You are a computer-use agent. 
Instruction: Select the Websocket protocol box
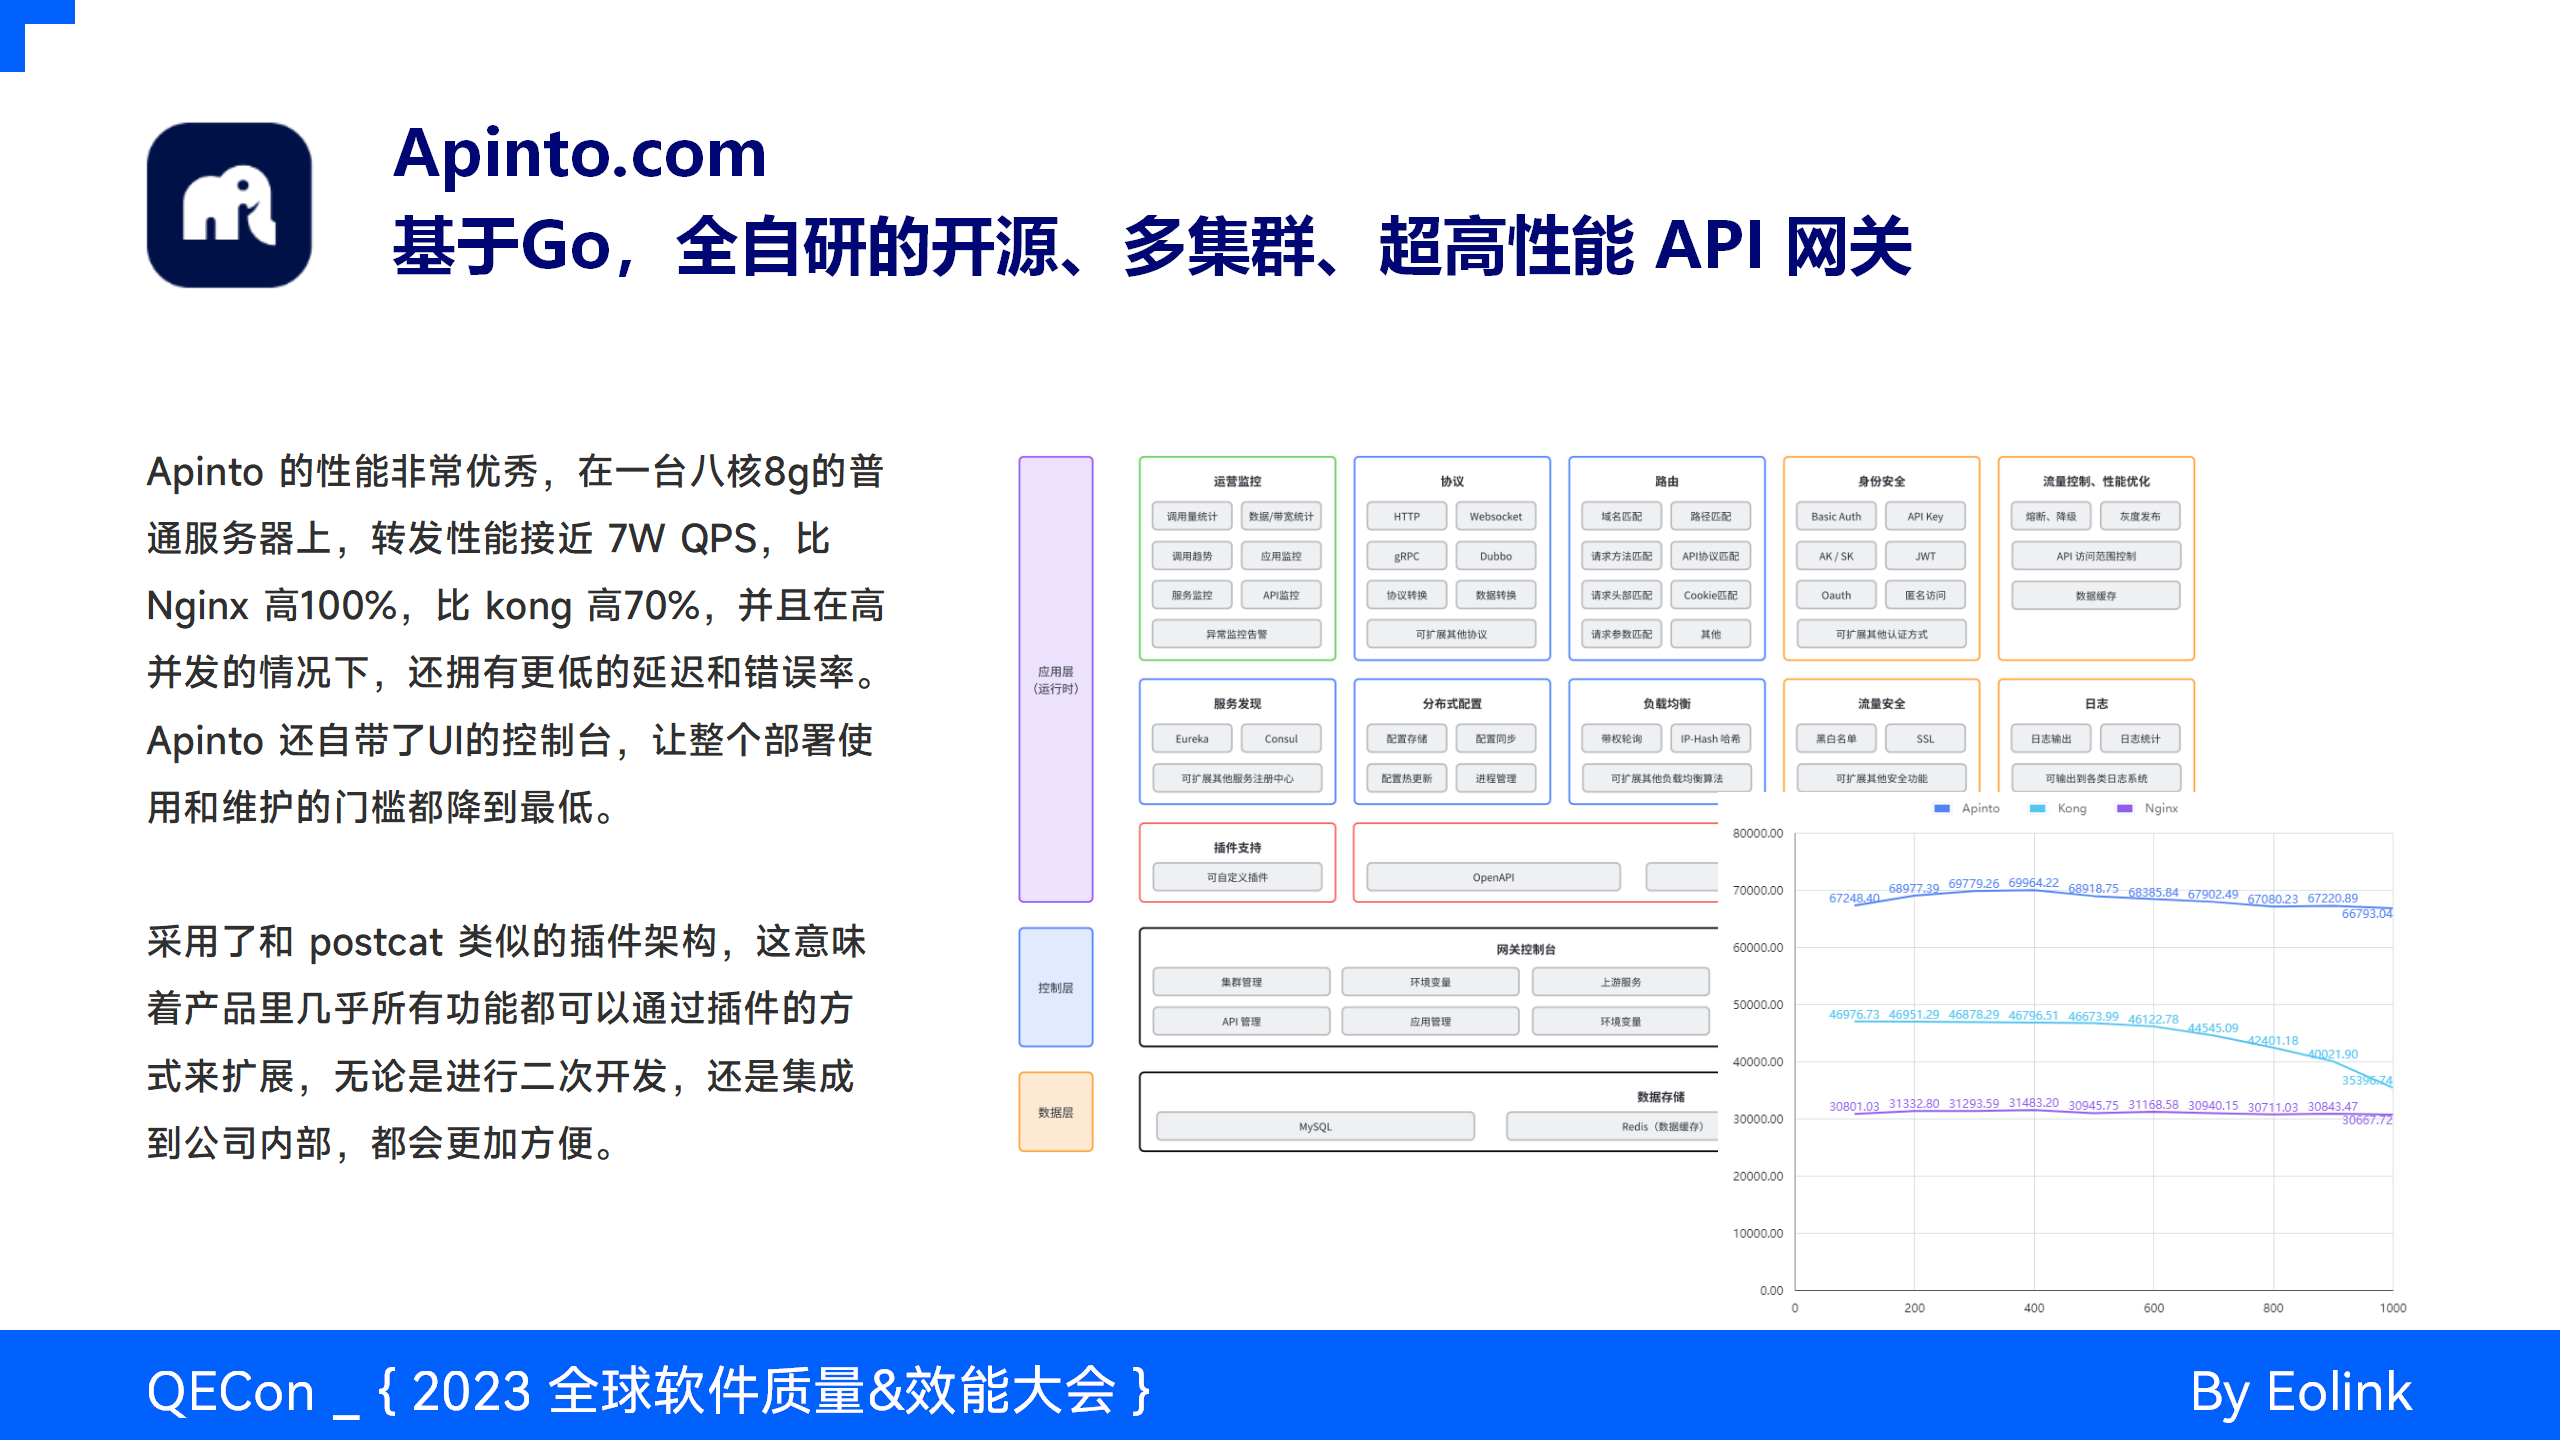point(1495,516)
